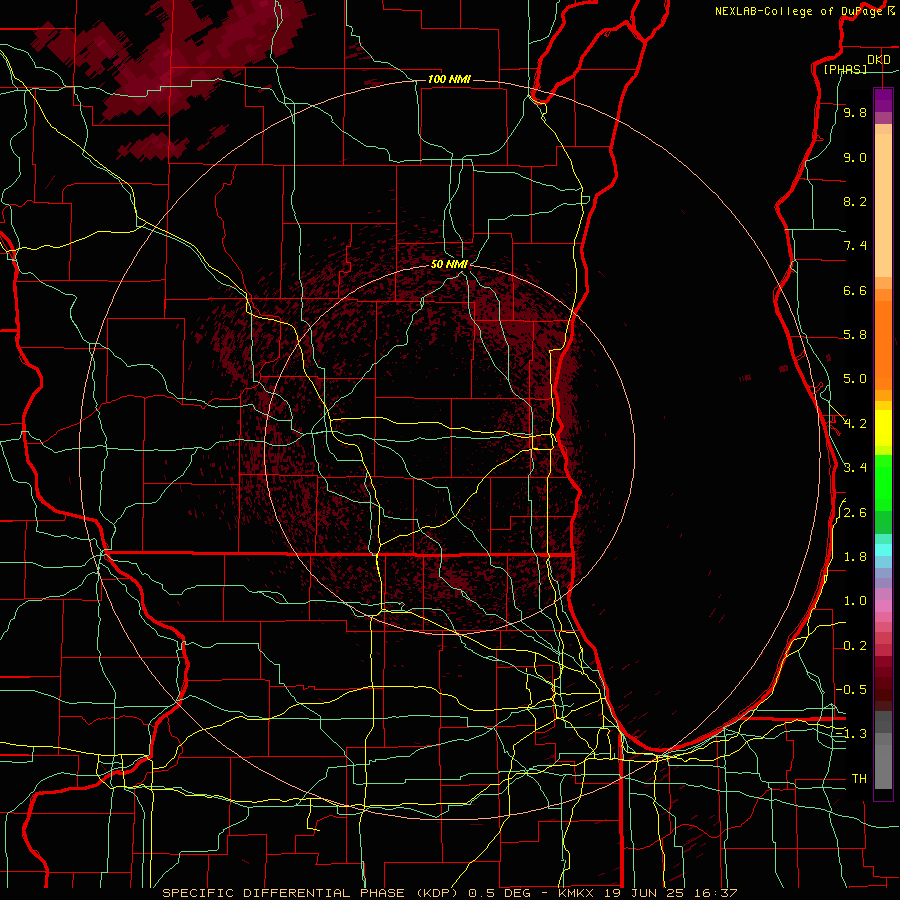The width and height of the screenshot is (900, 900).
Task: Click the KMKX 19 JUN 25 16:37 timestamp
Action: 647,893
